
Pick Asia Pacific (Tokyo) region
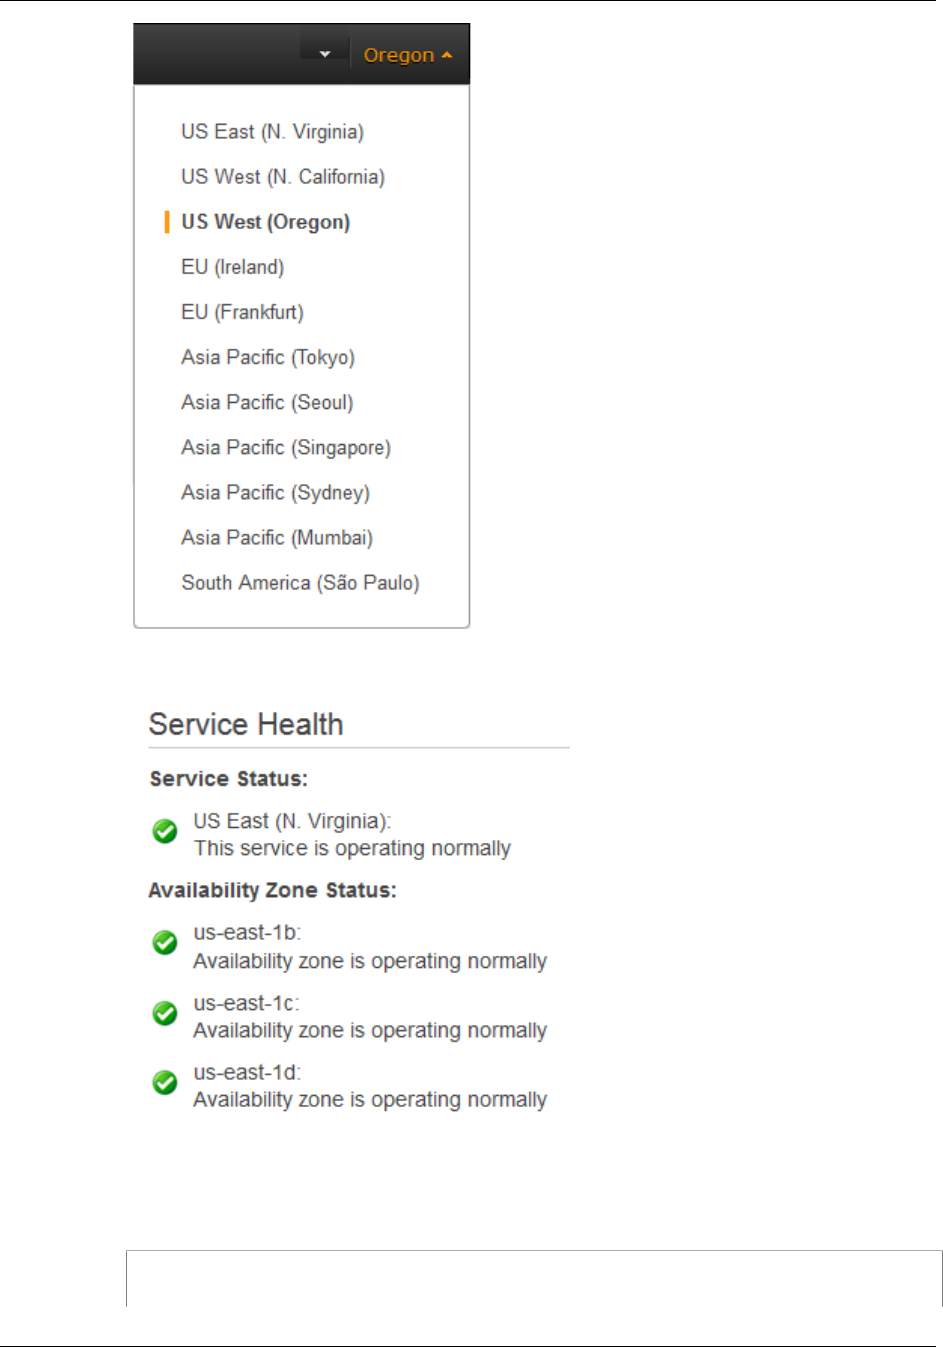[x=268, y=357]
